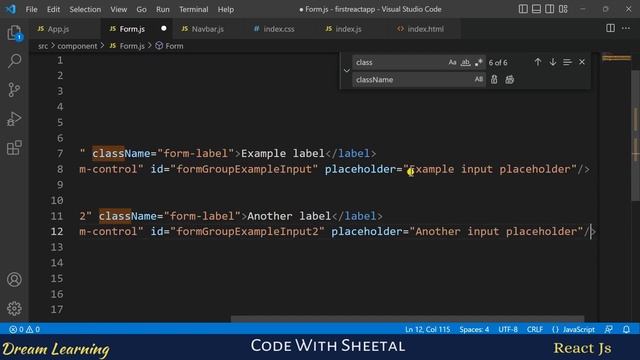
Task: Open the Run and Debug view
Action: 14,119
